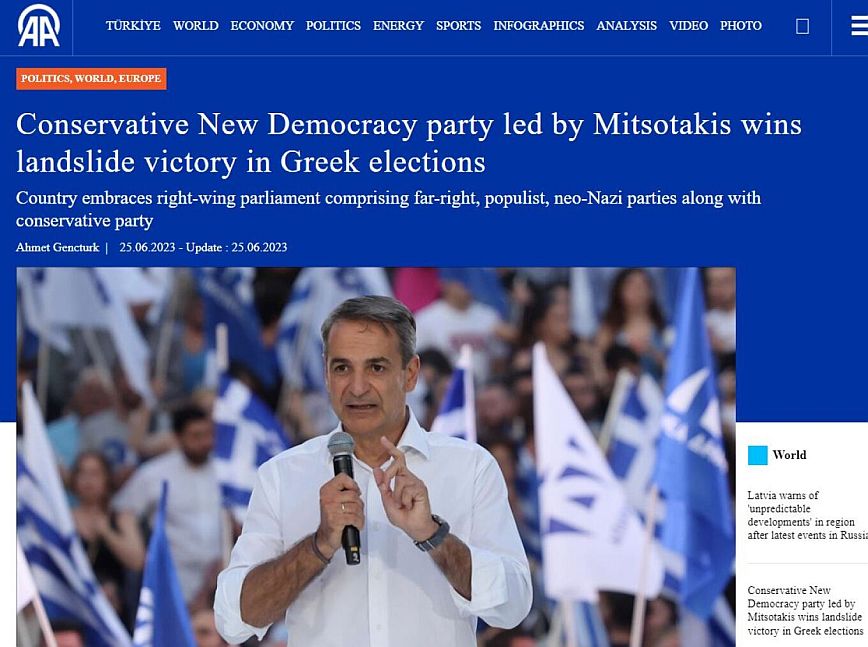Go to the PHOTO section
Image resolution: width=868 pixels, height=647 pixels.
coord(741,25)
